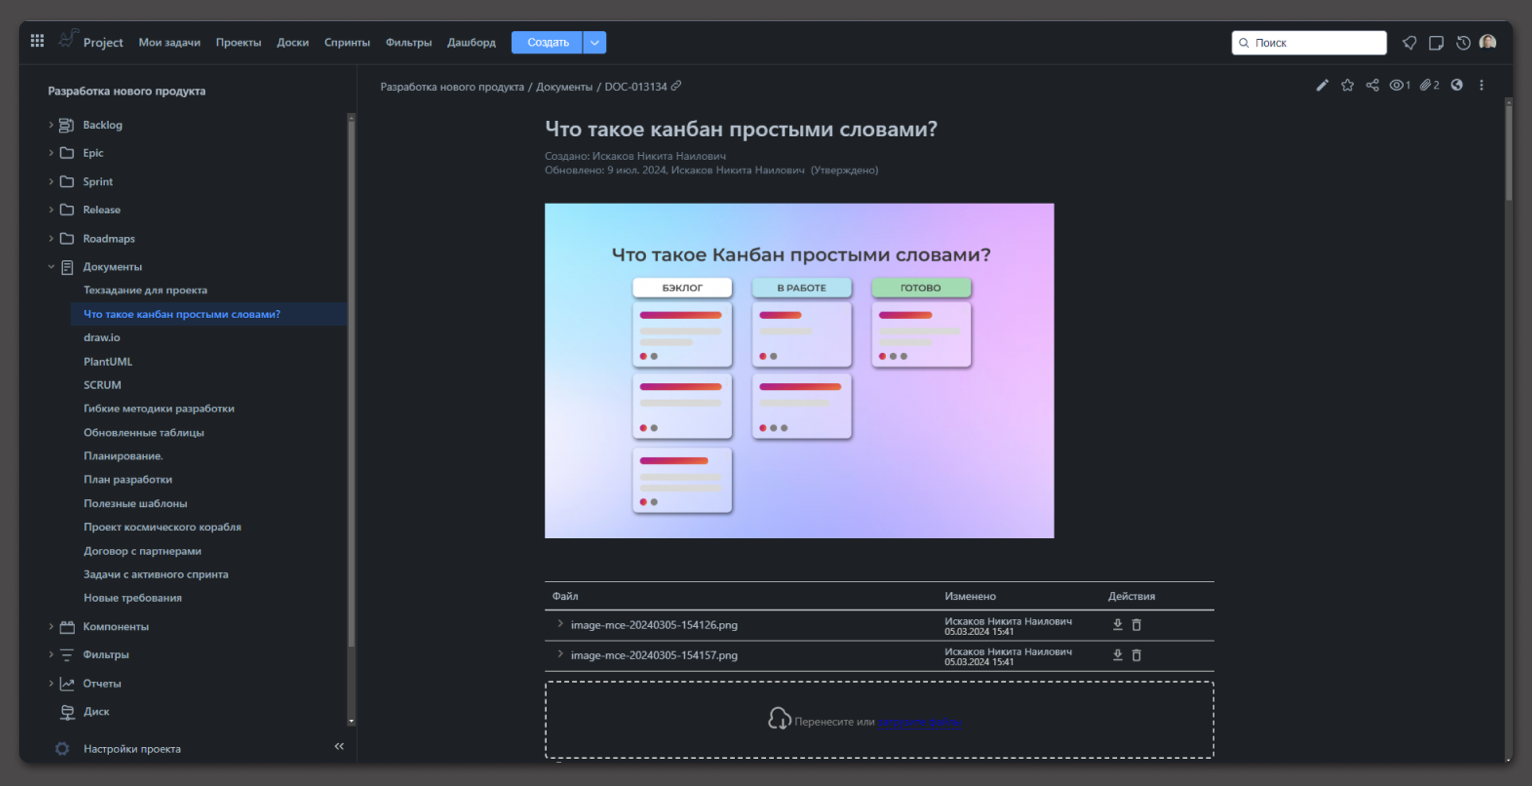This screenshot has height=786, width=1532.
Task: Open the sticky notes icon
Action: 1436,43
